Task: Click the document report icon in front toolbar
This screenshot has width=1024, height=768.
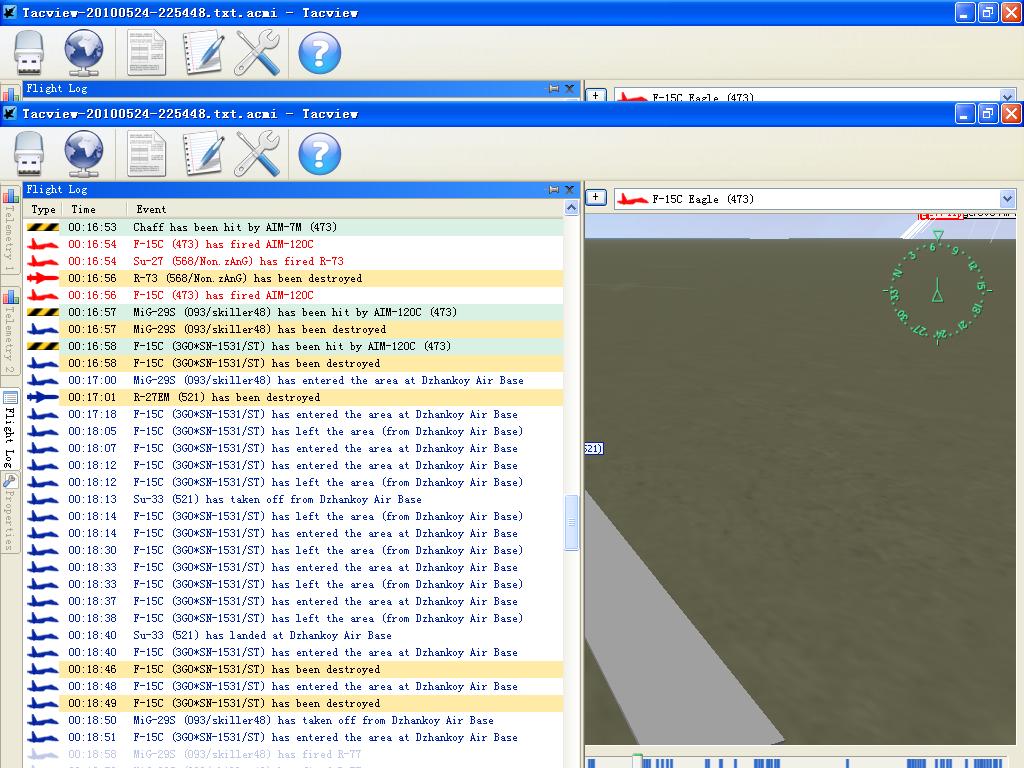Action: coord(146,154)
